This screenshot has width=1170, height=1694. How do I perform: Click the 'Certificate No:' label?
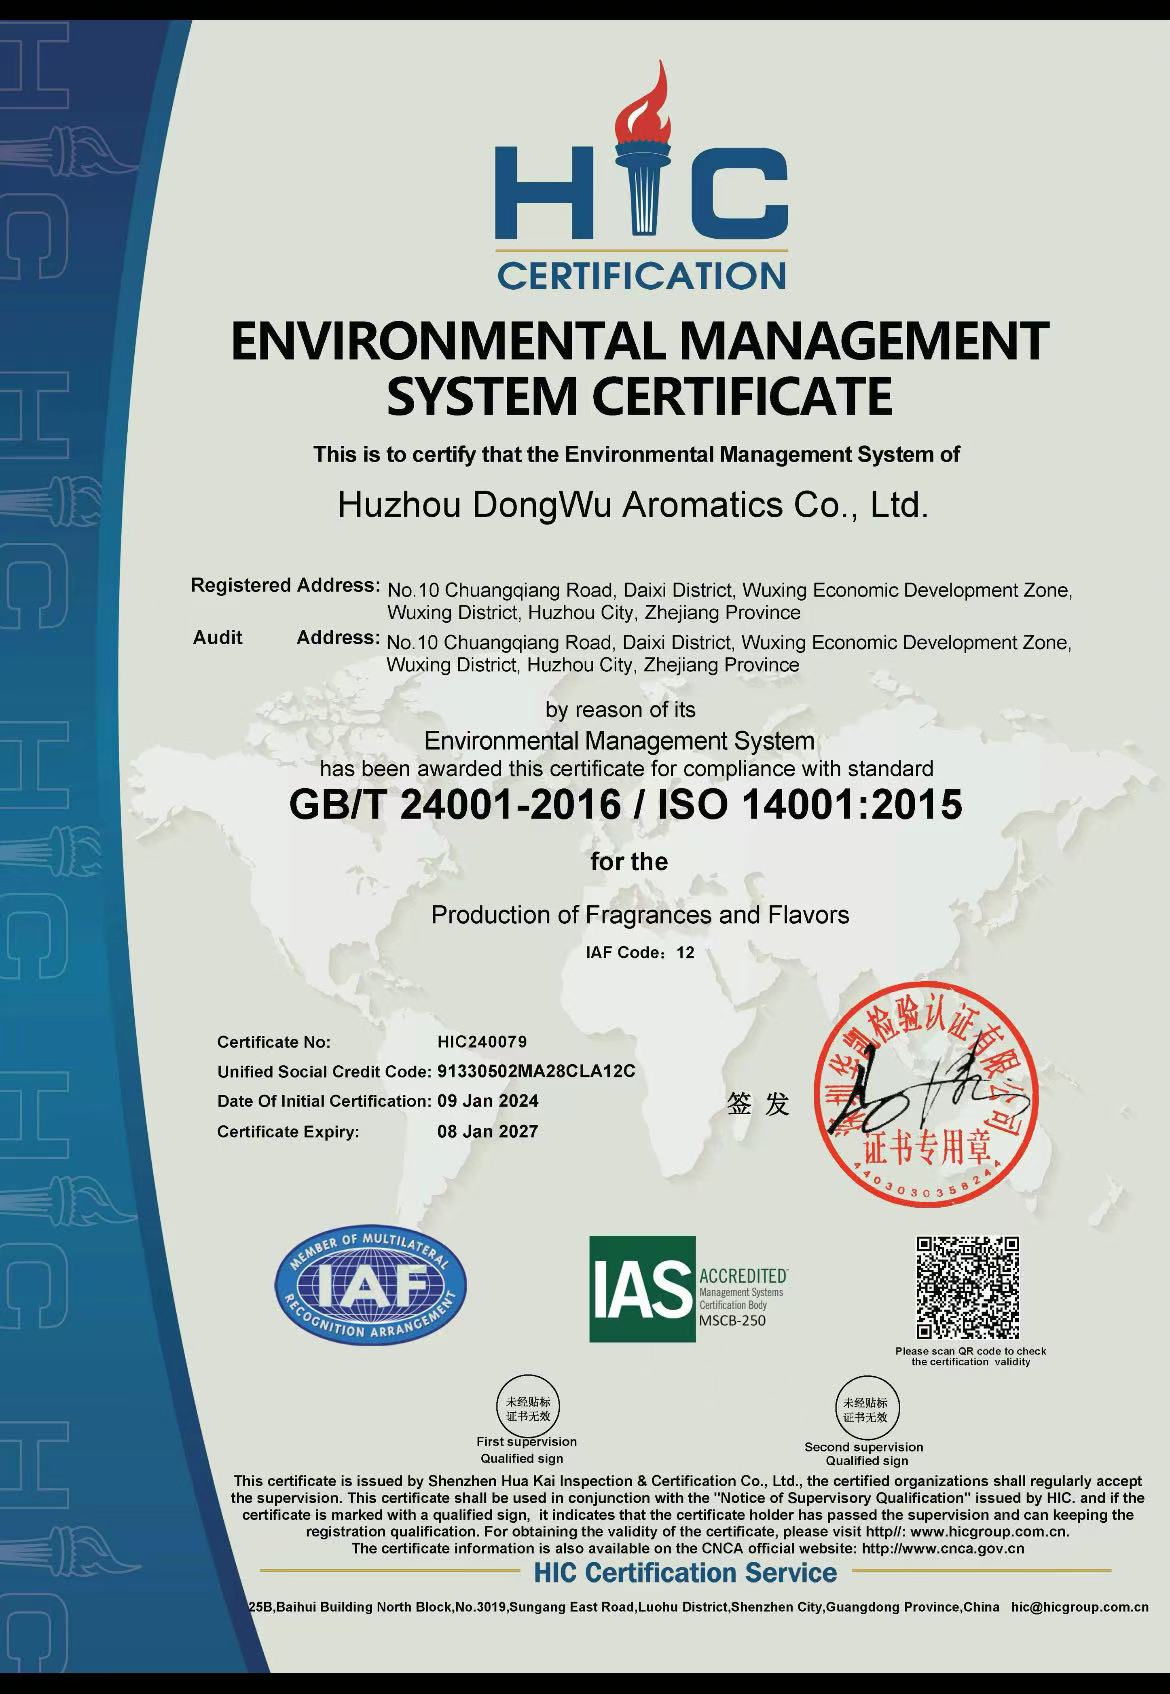coord(274,1042)
